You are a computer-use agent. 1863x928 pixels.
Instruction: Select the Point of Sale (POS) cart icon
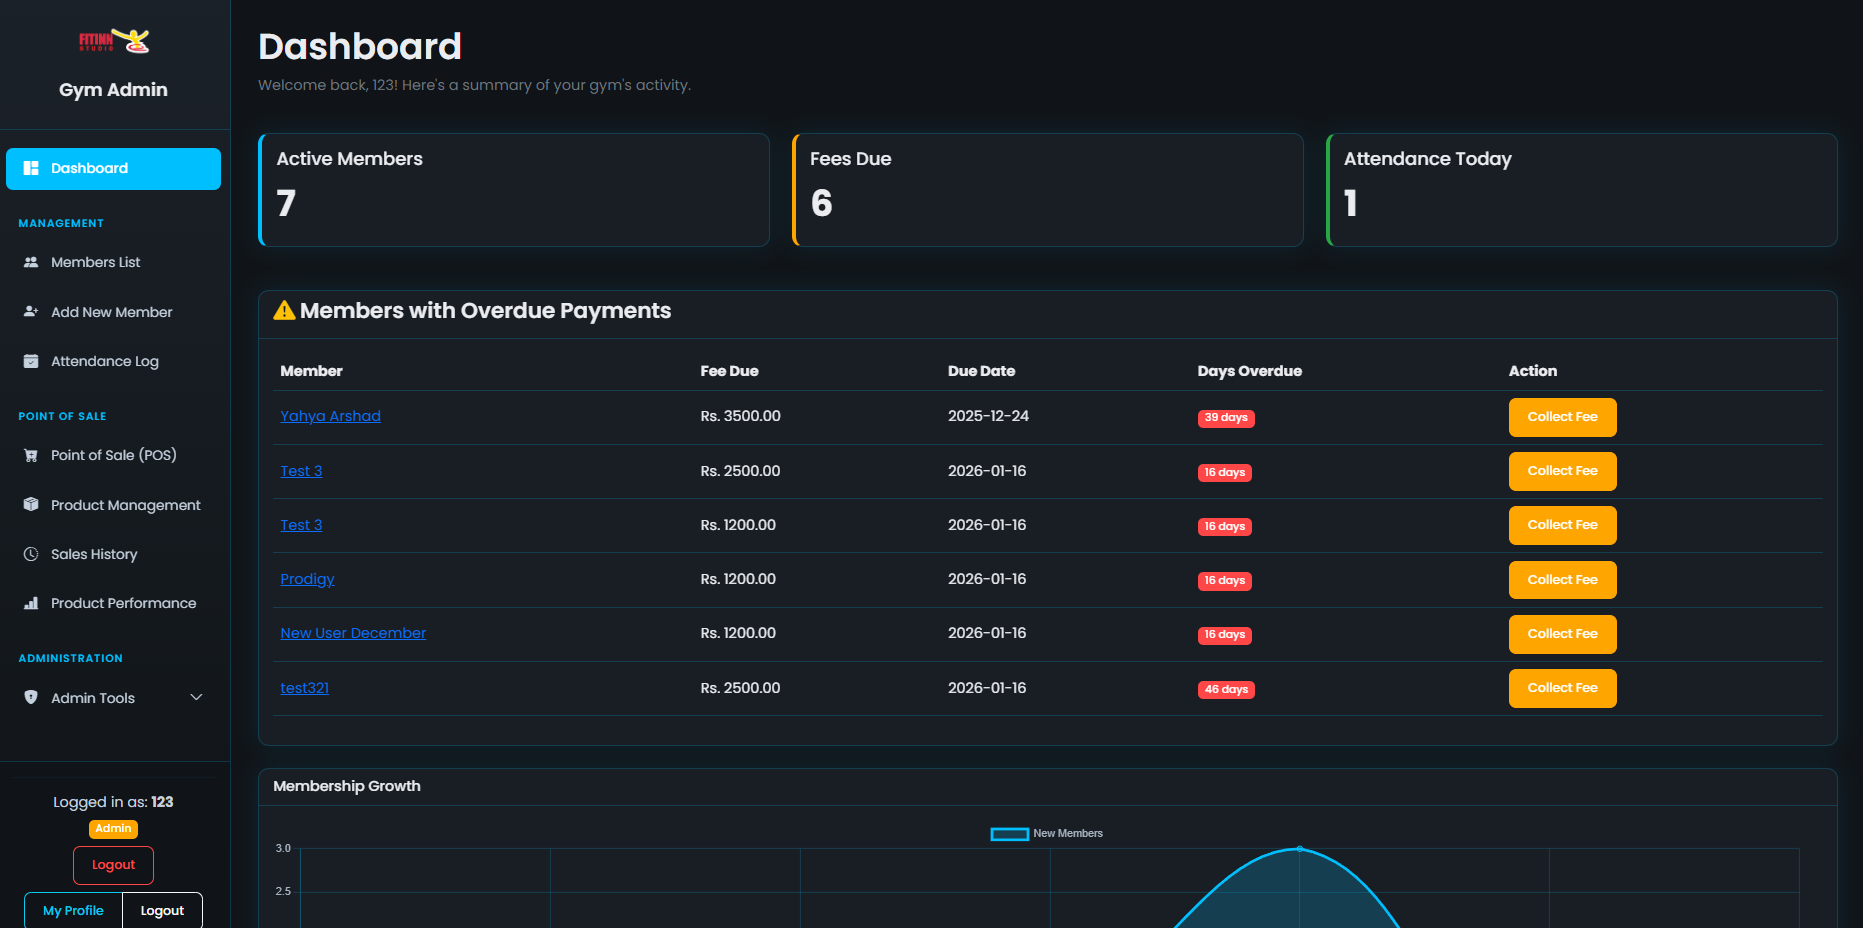coord(30,454)
